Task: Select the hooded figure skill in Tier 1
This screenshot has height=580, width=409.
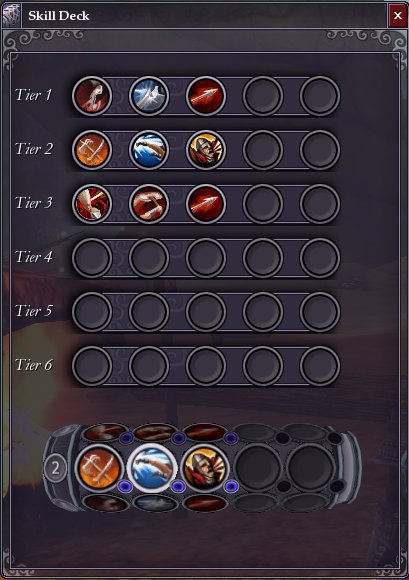Action: [92, 96]
